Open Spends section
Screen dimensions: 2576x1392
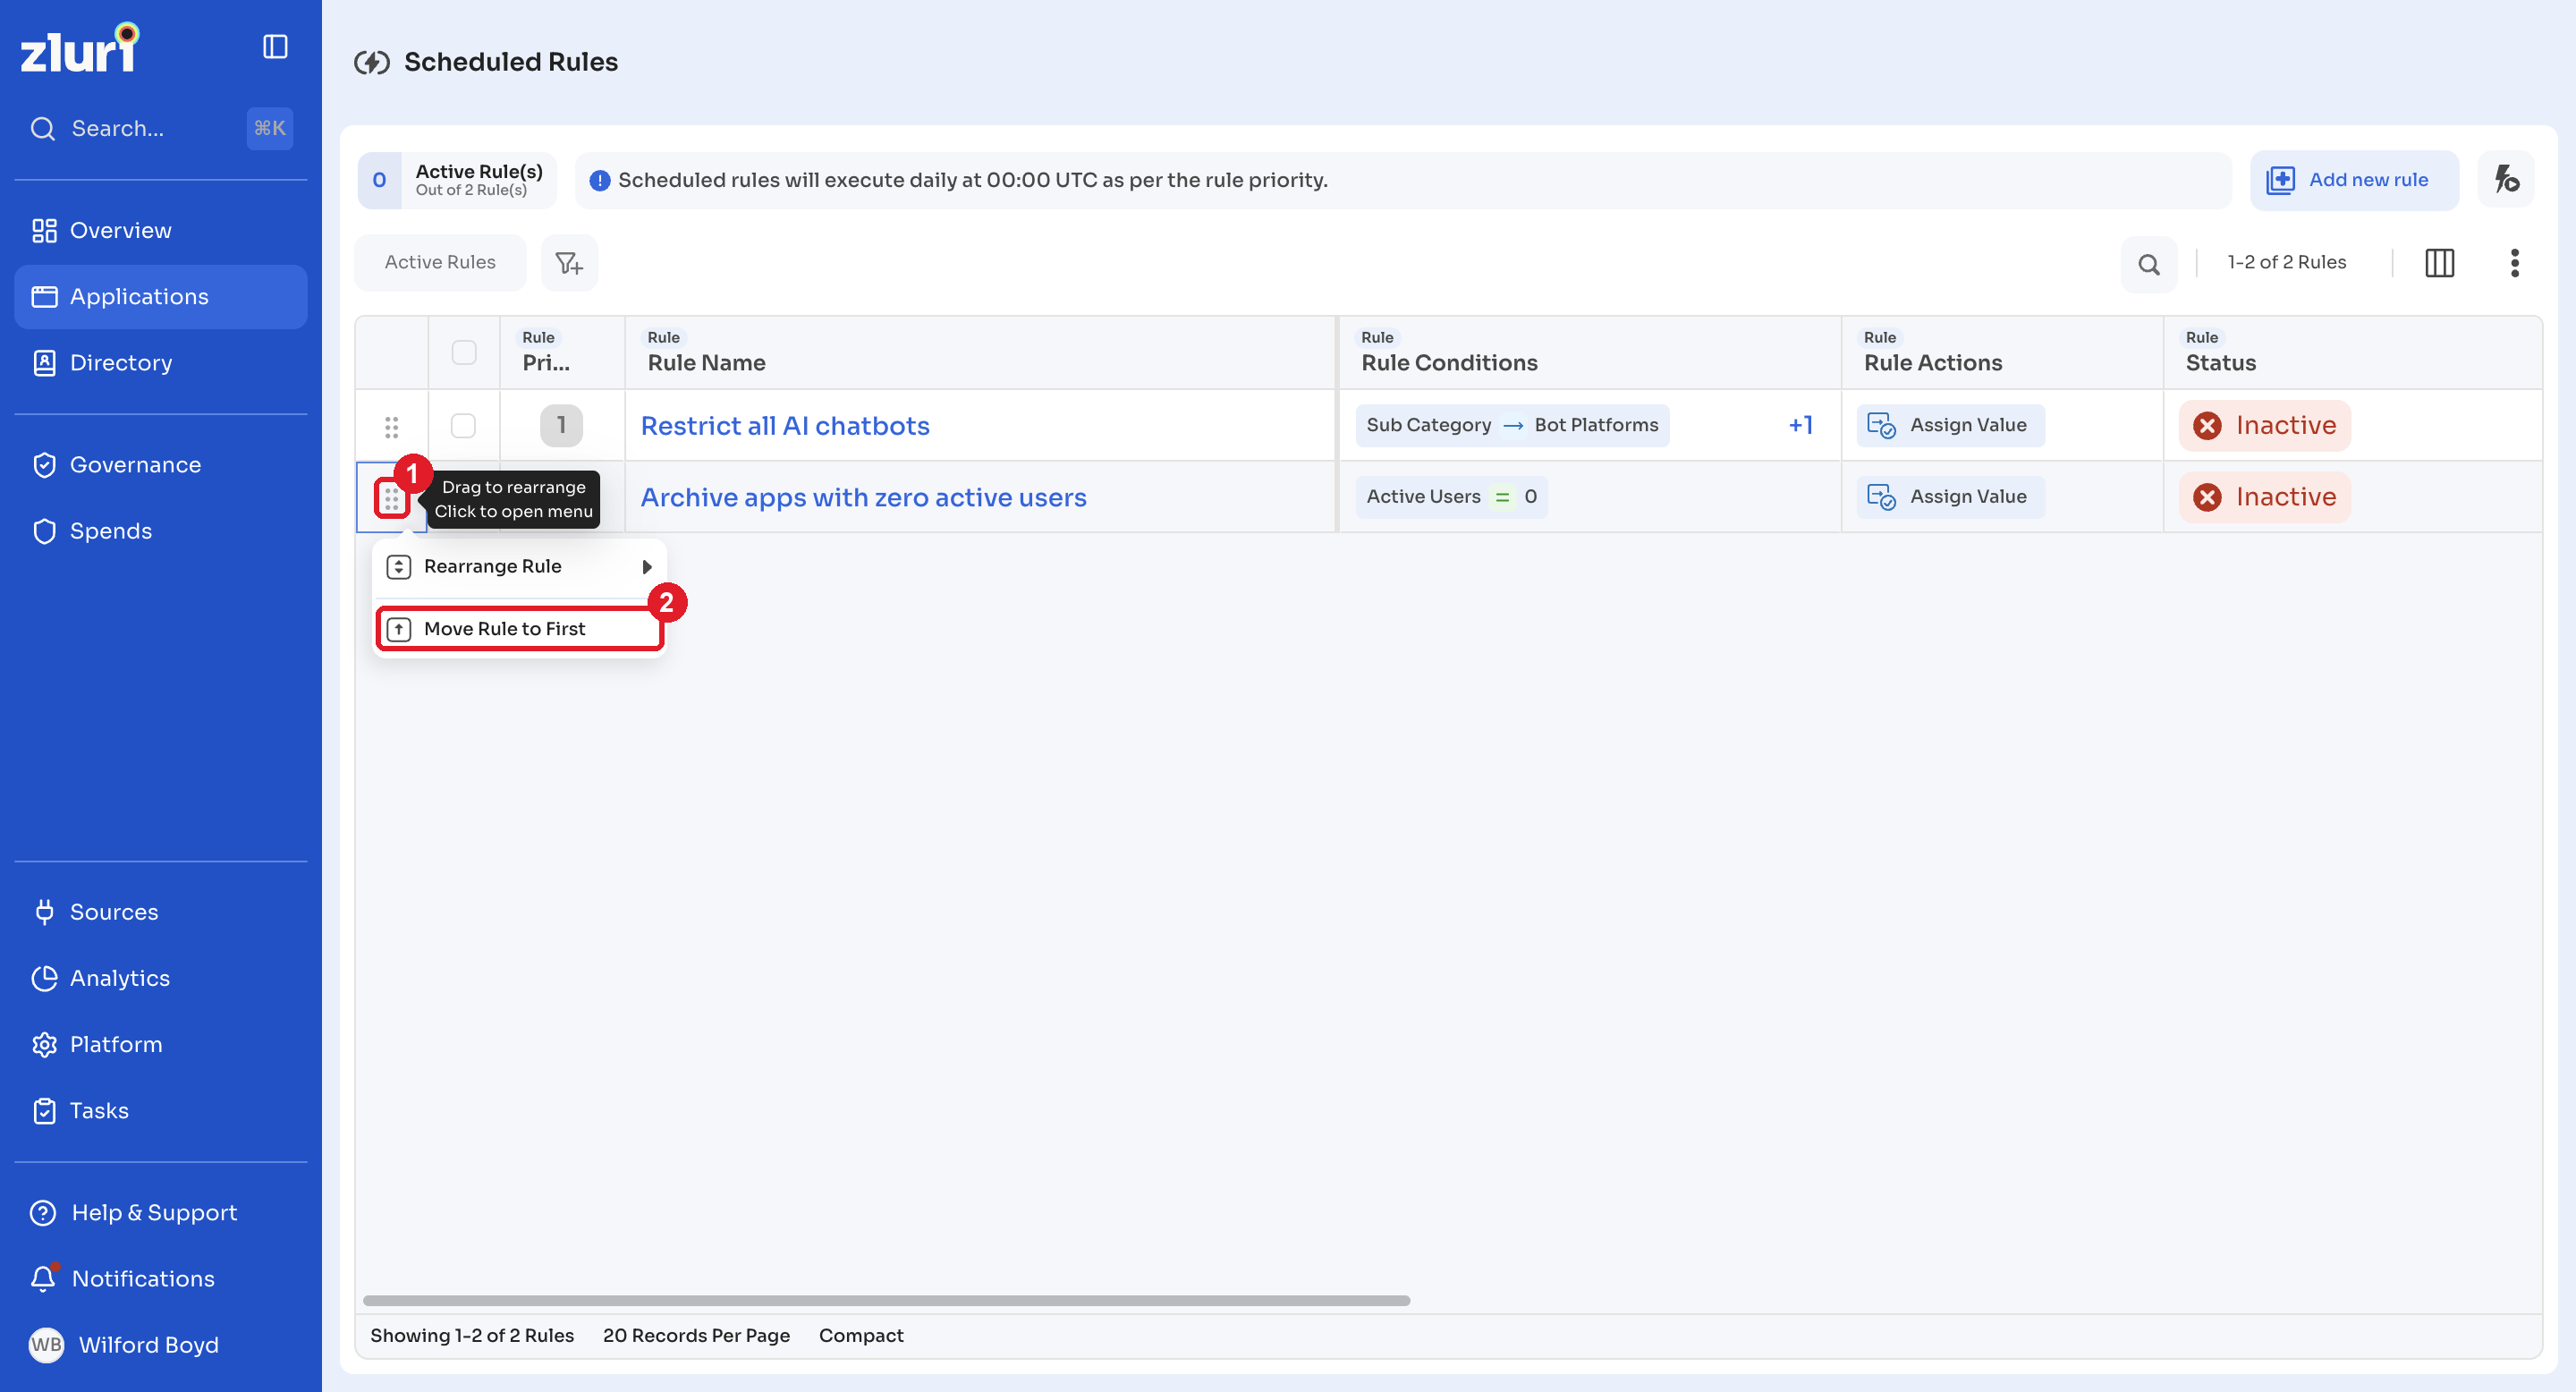[x=161, y=531]
